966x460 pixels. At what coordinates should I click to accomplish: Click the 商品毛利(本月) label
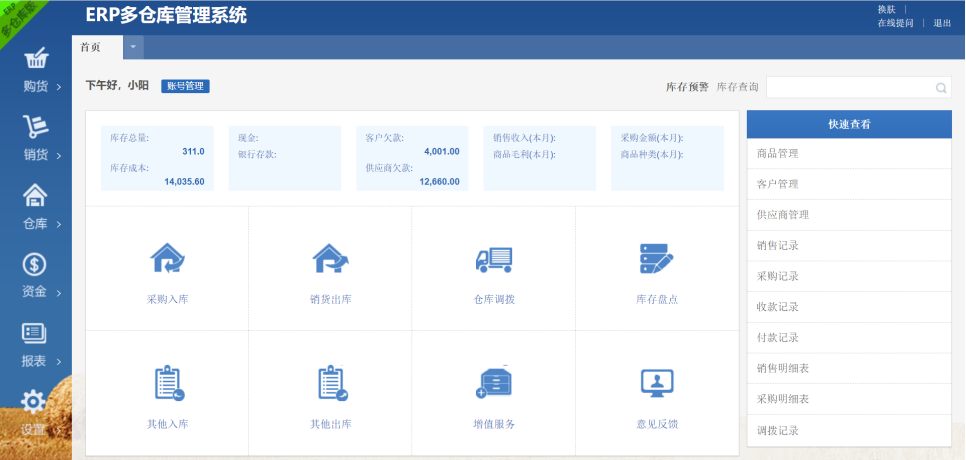click(524, 154)
